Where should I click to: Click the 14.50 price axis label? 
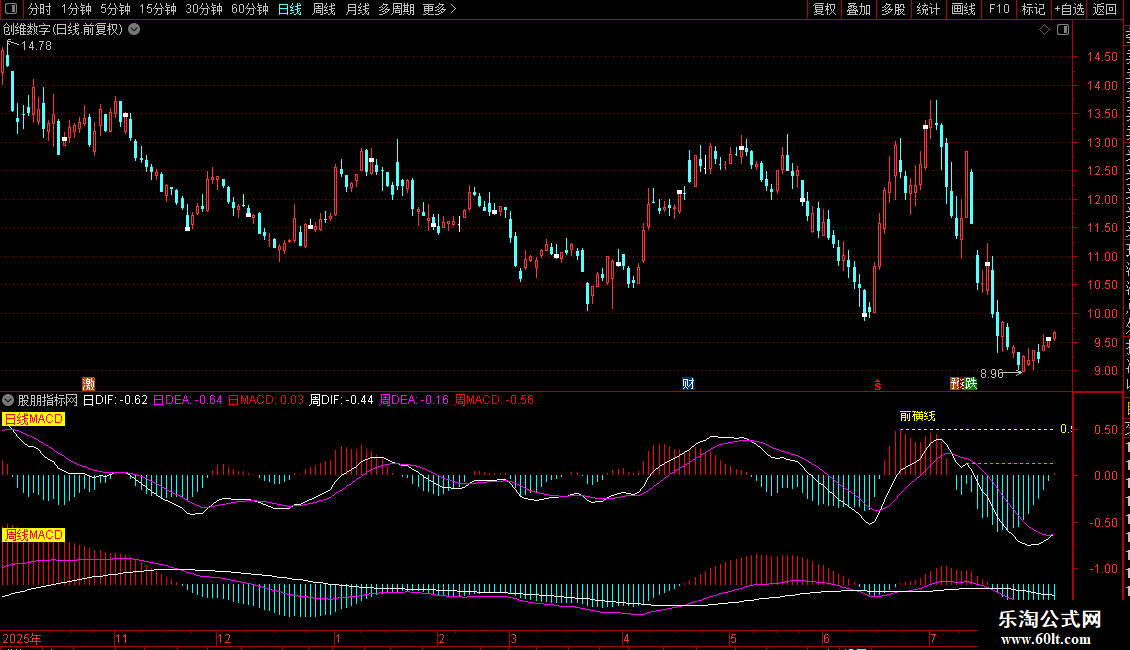point(1102,57)
